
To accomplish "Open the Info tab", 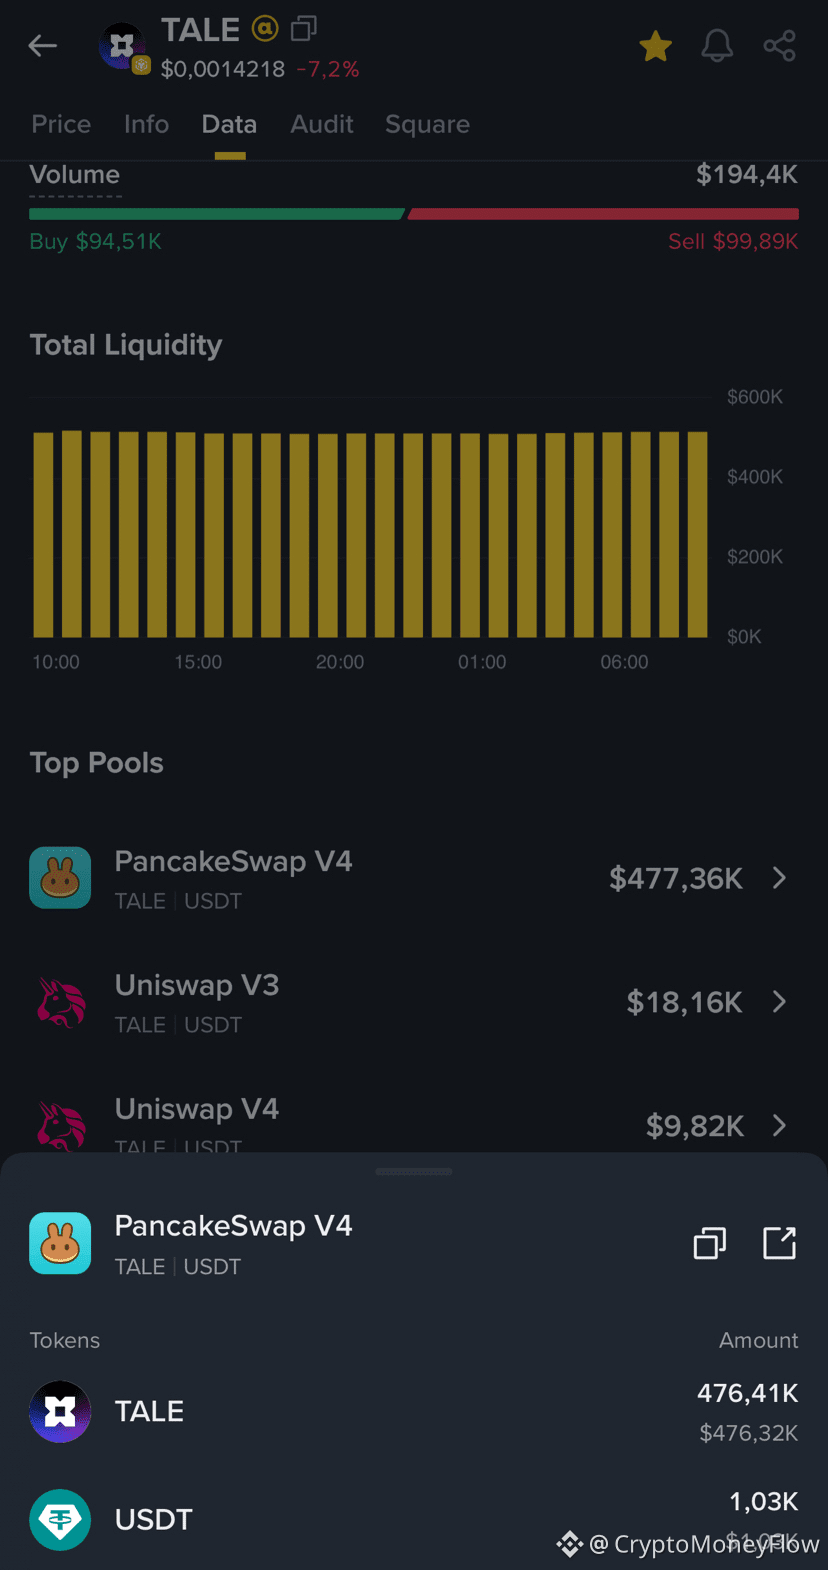I will [x=146, y=124].
